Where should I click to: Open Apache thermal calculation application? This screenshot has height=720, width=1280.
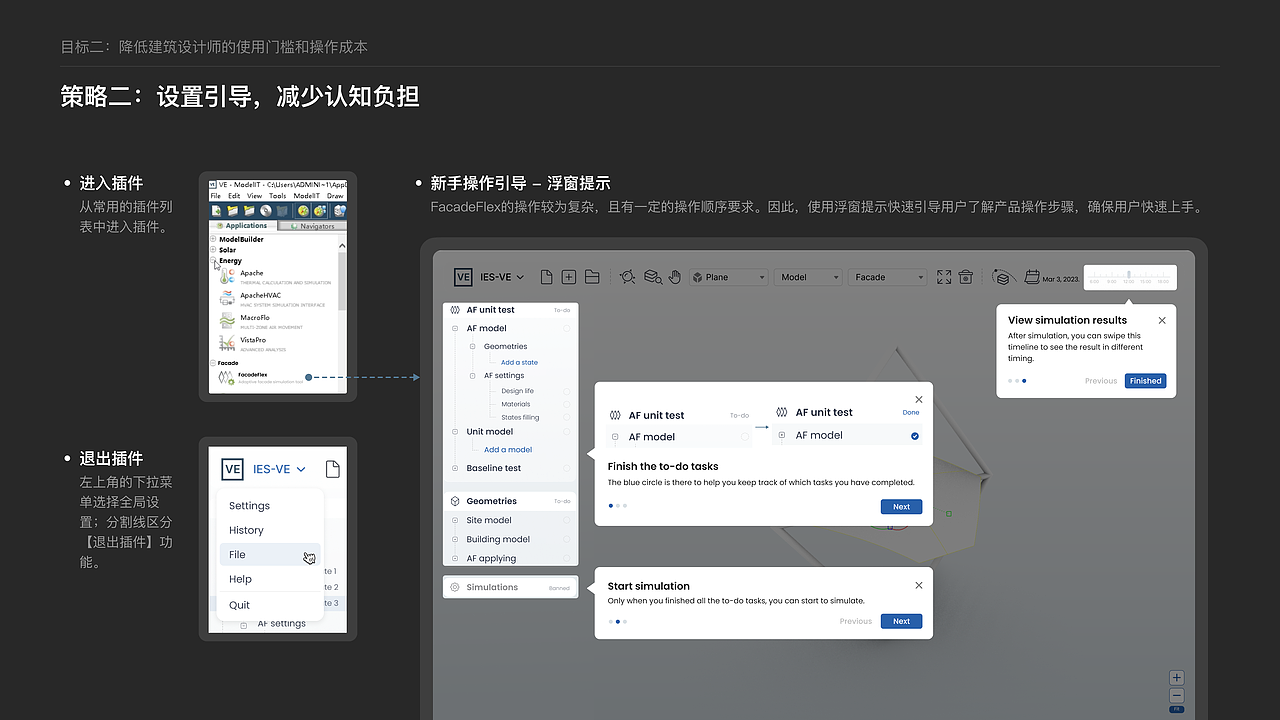275,276
